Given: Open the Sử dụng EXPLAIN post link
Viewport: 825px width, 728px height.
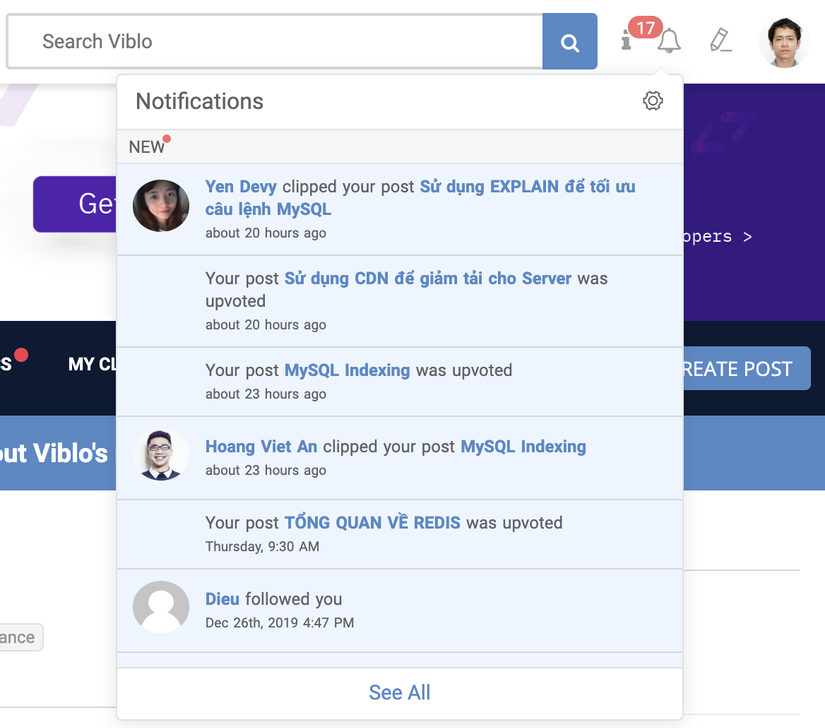Looking at the screenshot, I should pos(420,198).
